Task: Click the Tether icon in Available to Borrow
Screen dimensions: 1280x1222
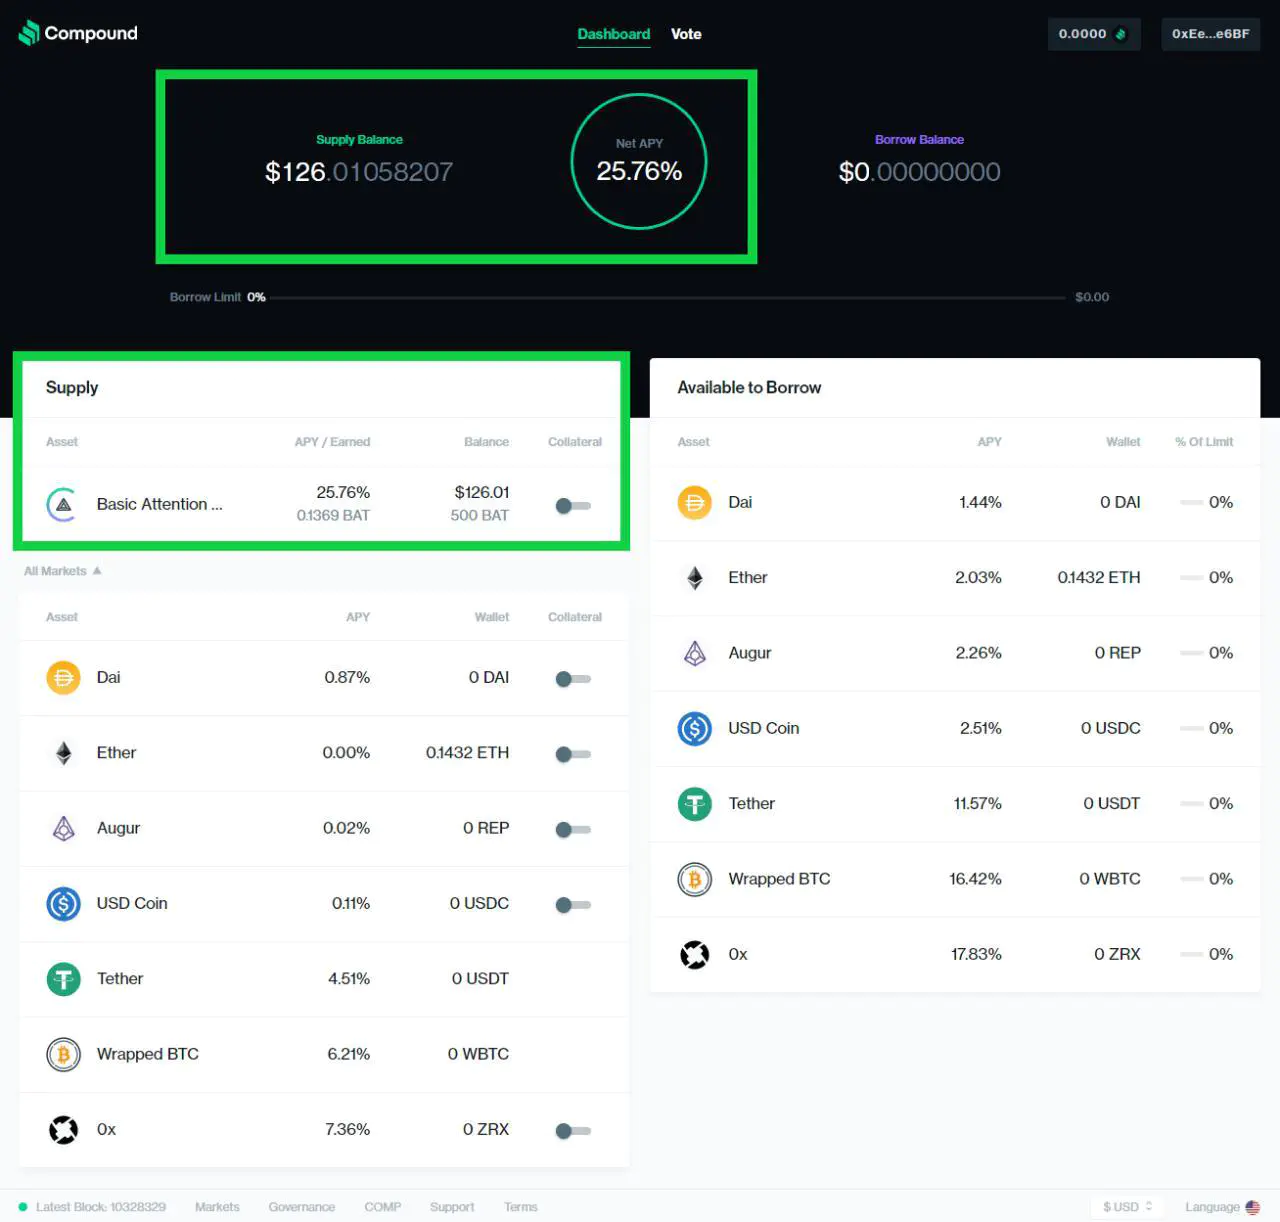Action: tap(694, 804)
